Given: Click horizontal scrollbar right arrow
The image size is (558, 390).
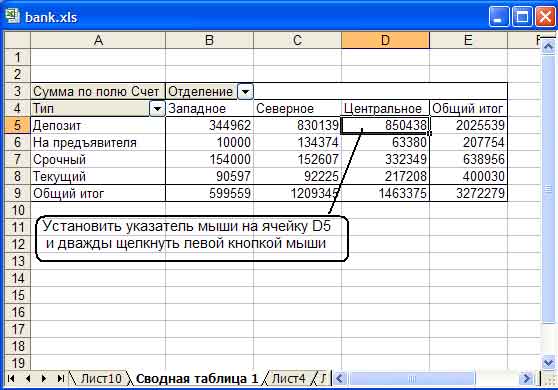Looking at the screenshot, I should [526, 378].
